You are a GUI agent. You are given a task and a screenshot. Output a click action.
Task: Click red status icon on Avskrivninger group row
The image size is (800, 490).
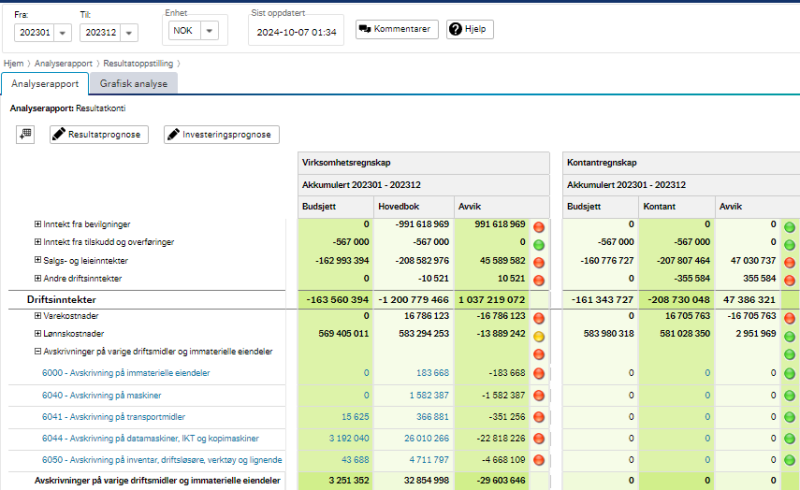click(539, 354)
